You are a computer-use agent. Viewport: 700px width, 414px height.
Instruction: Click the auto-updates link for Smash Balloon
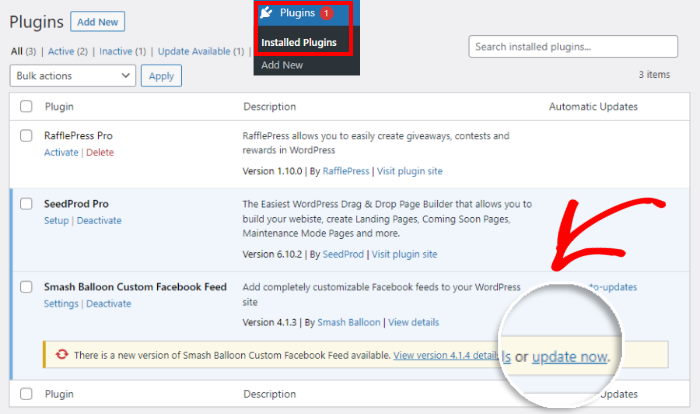[x=612, y=287]
